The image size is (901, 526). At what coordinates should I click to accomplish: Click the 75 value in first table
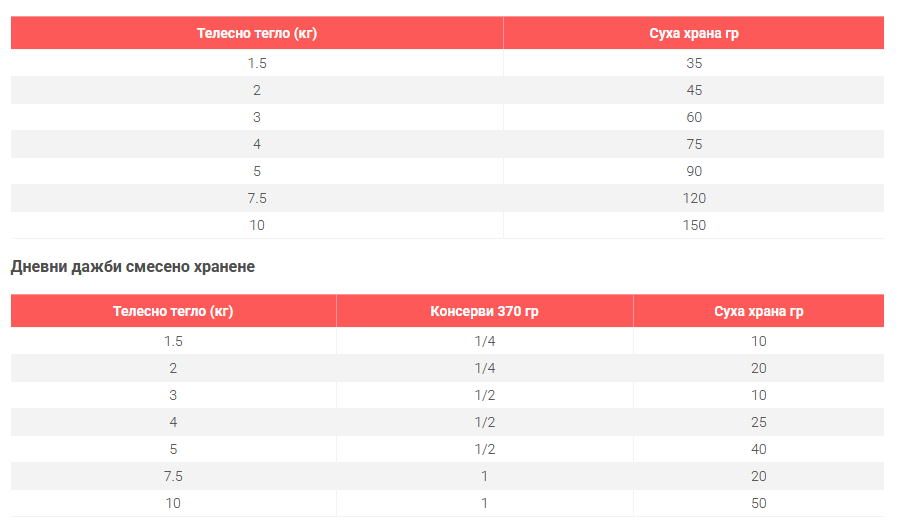pos(693,144)
